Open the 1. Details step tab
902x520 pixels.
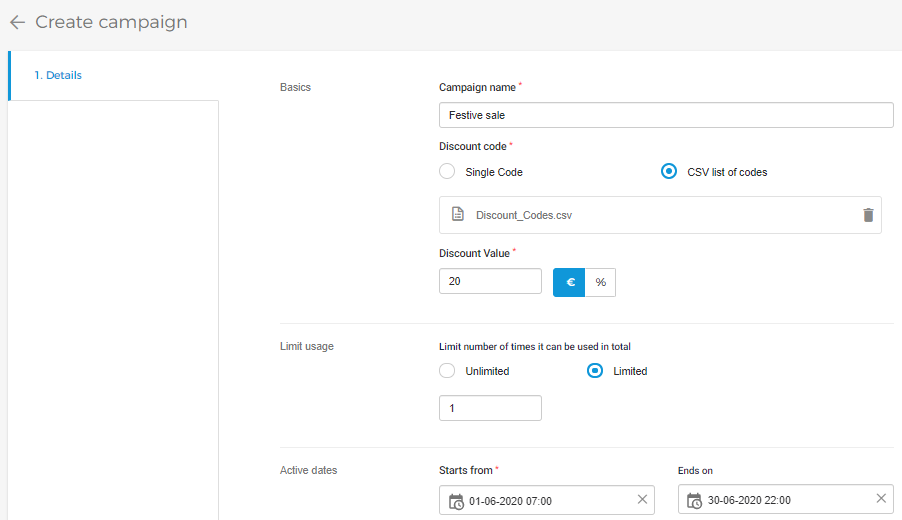(x=58, y=75)
